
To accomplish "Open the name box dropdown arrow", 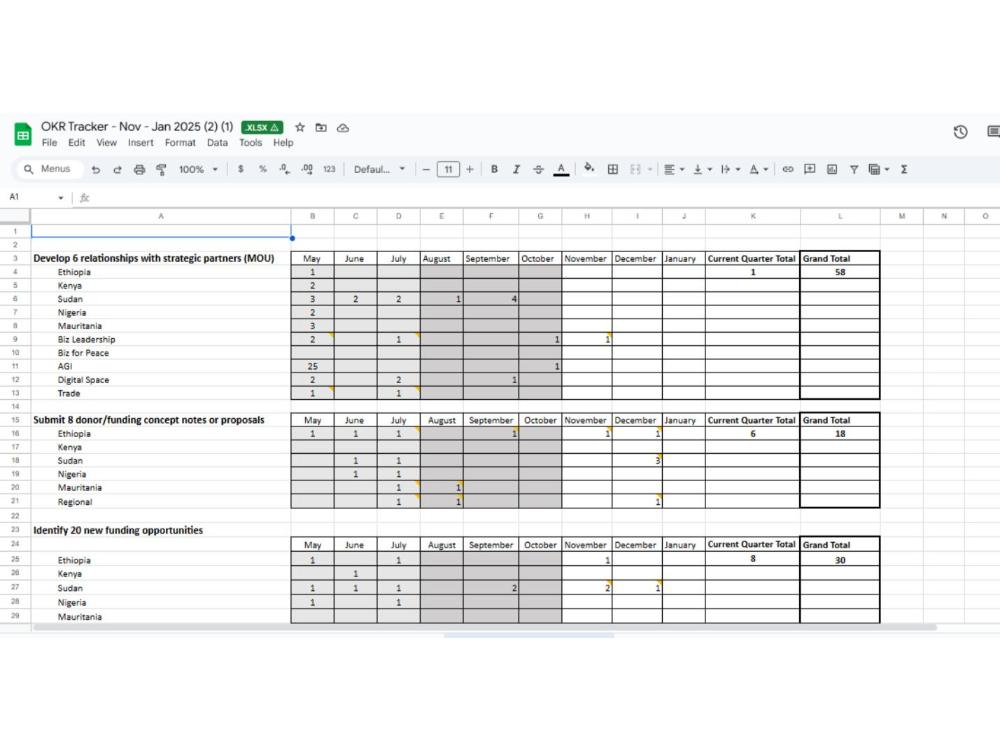I will pos(61,198).
